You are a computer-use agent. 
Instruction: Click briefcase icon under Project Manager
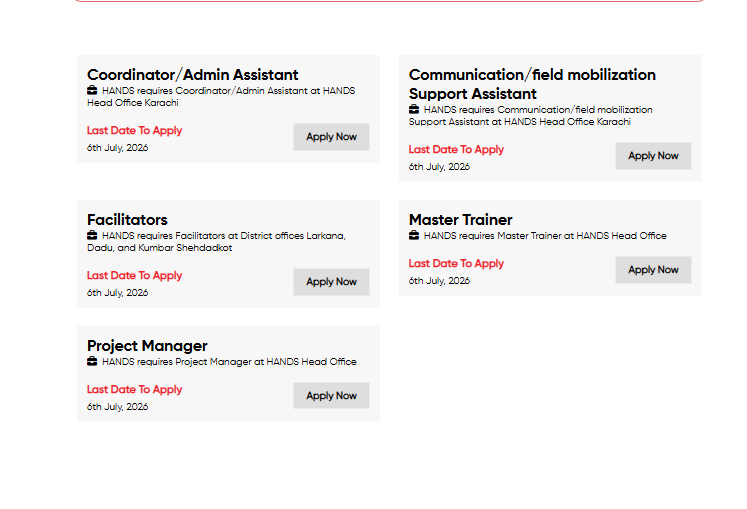[92, 361]
